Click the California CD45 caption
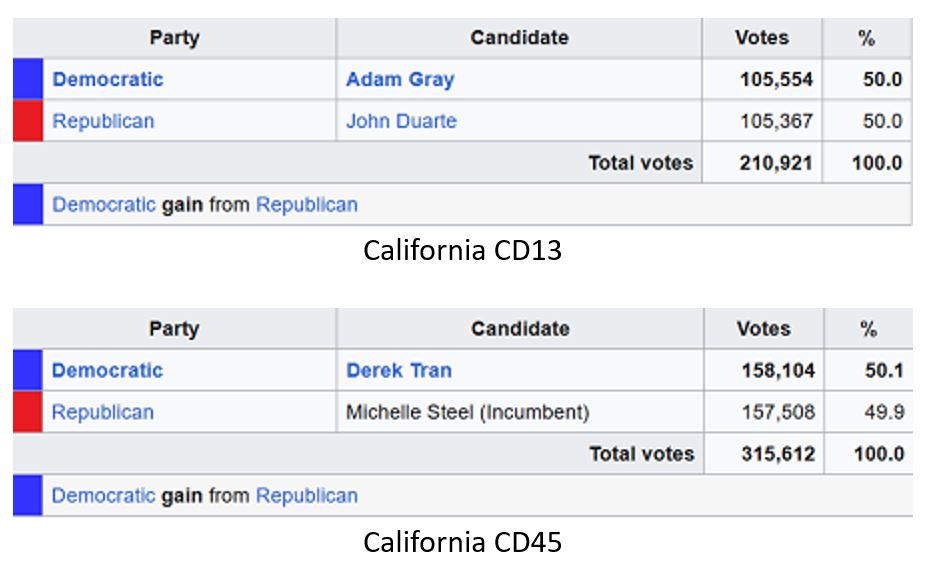 [x=462, y=543]
